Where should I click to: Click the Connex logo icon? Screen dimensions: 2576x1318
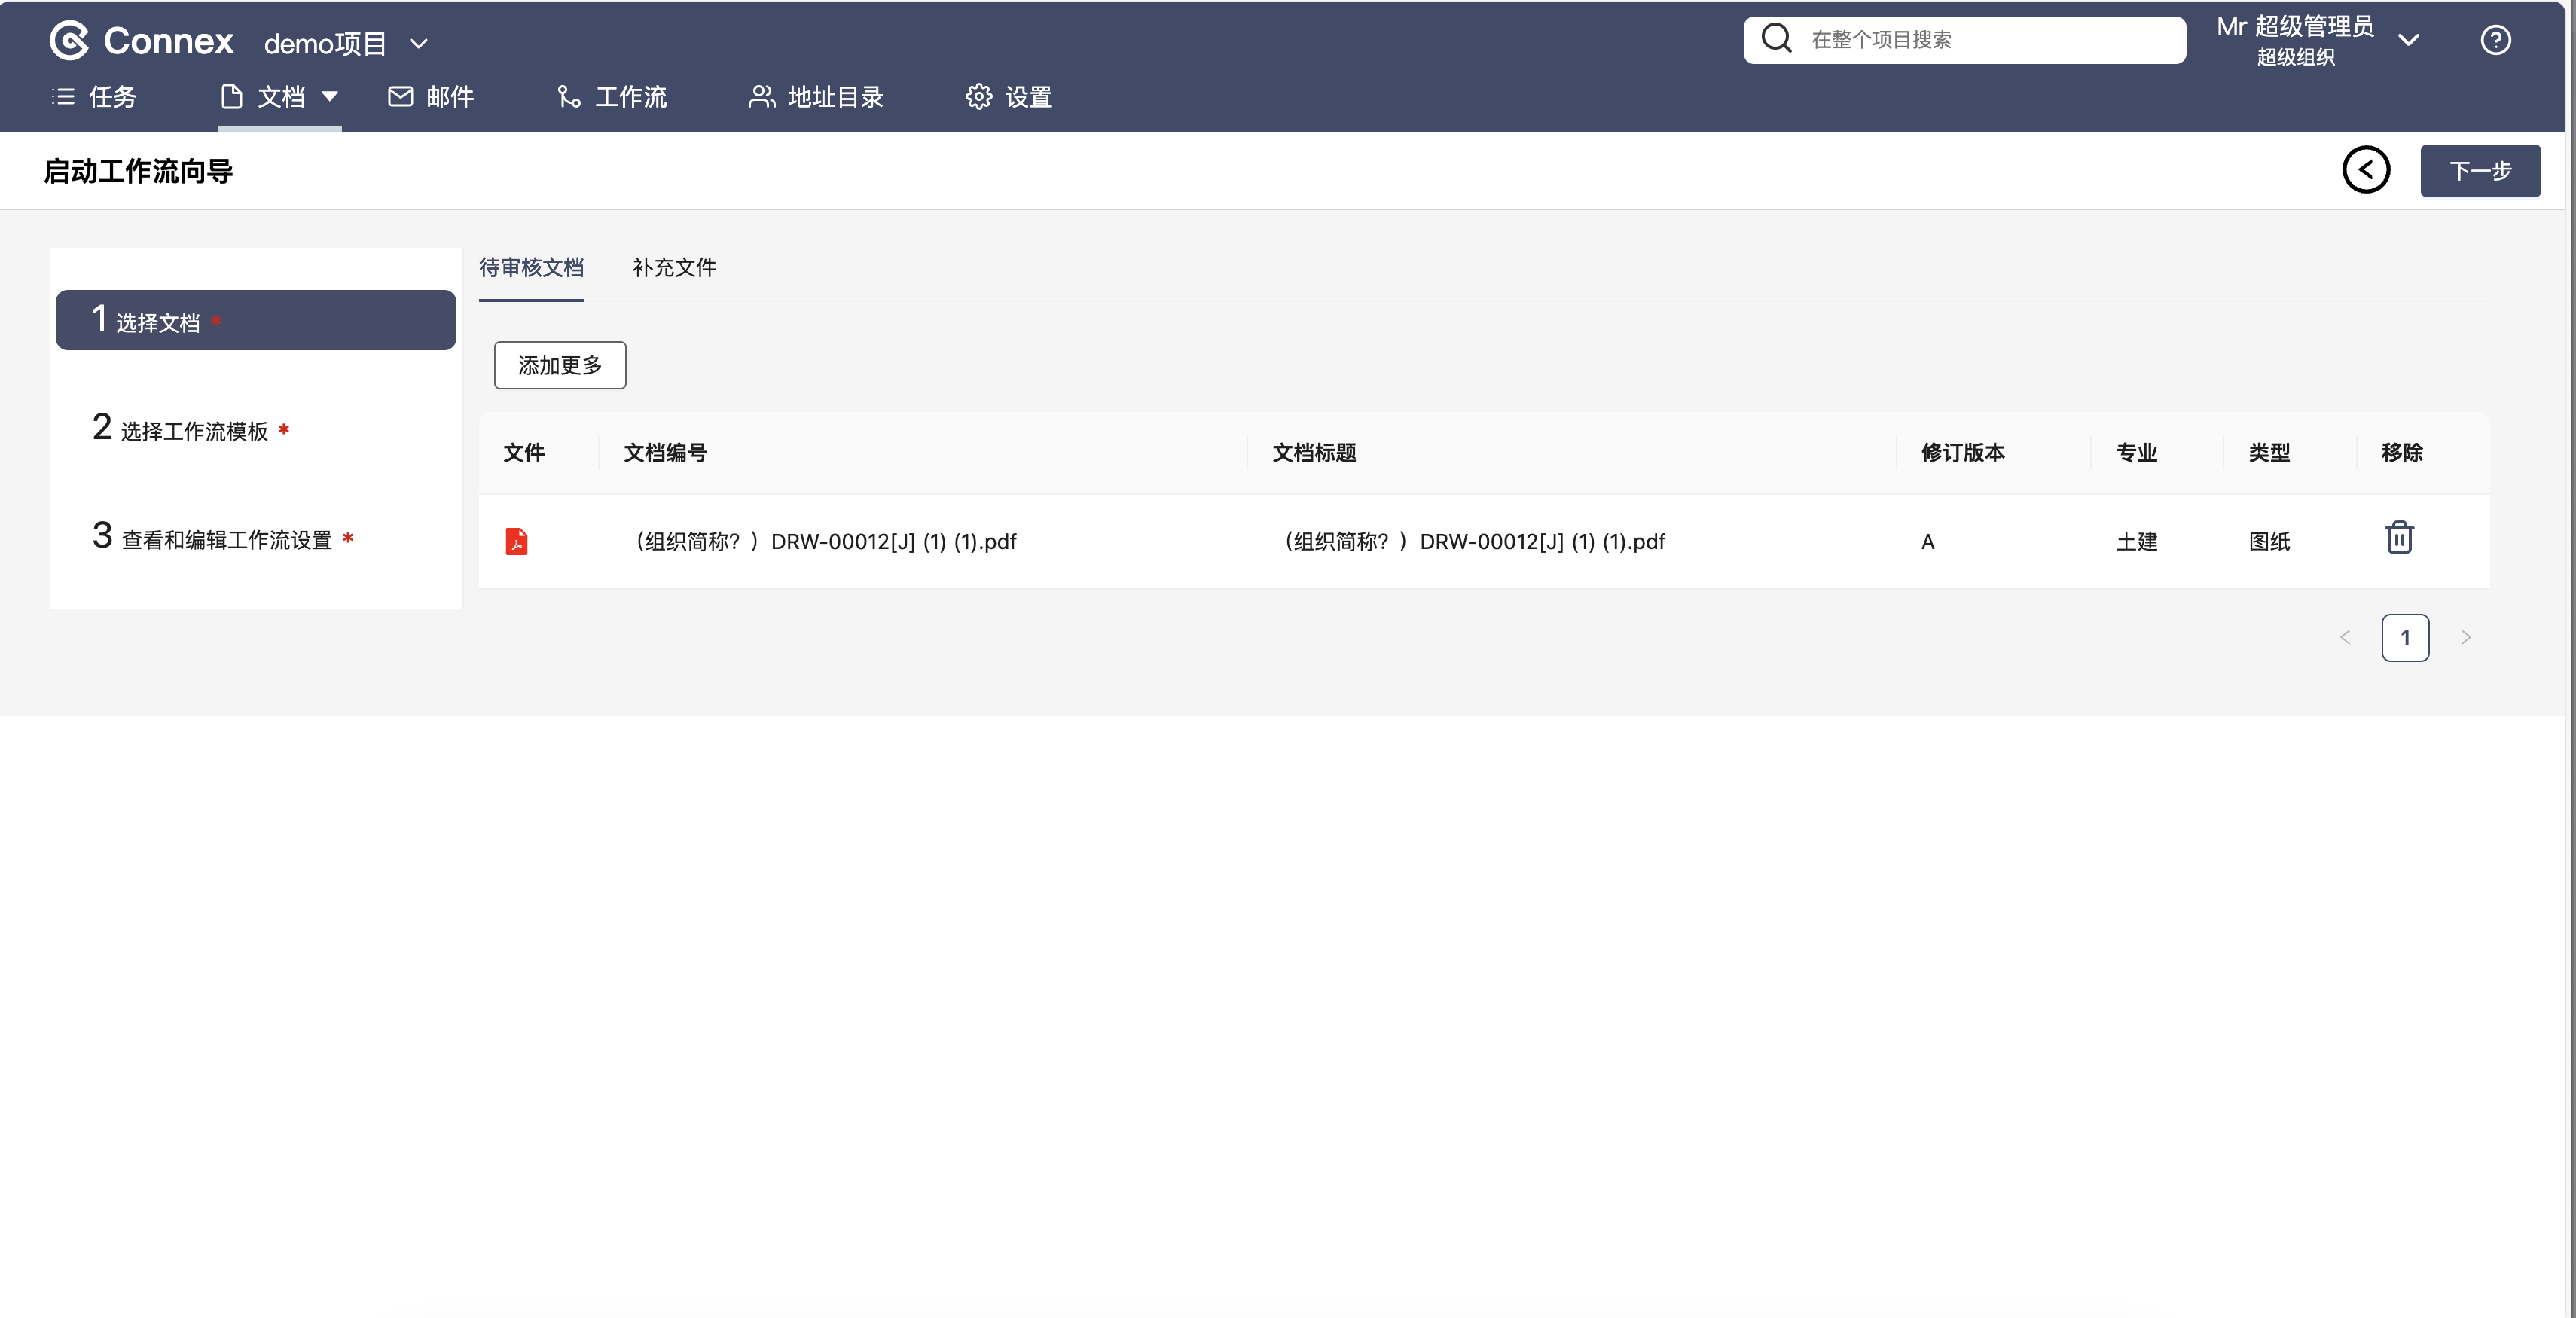click(69, 41)
